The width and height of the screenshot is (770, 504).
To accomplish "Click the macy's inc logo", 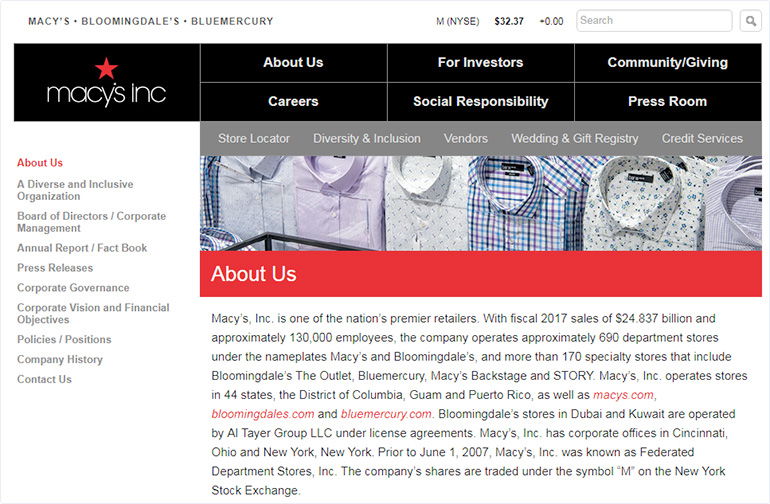I will pyautogui.click(x=107, y=82).
